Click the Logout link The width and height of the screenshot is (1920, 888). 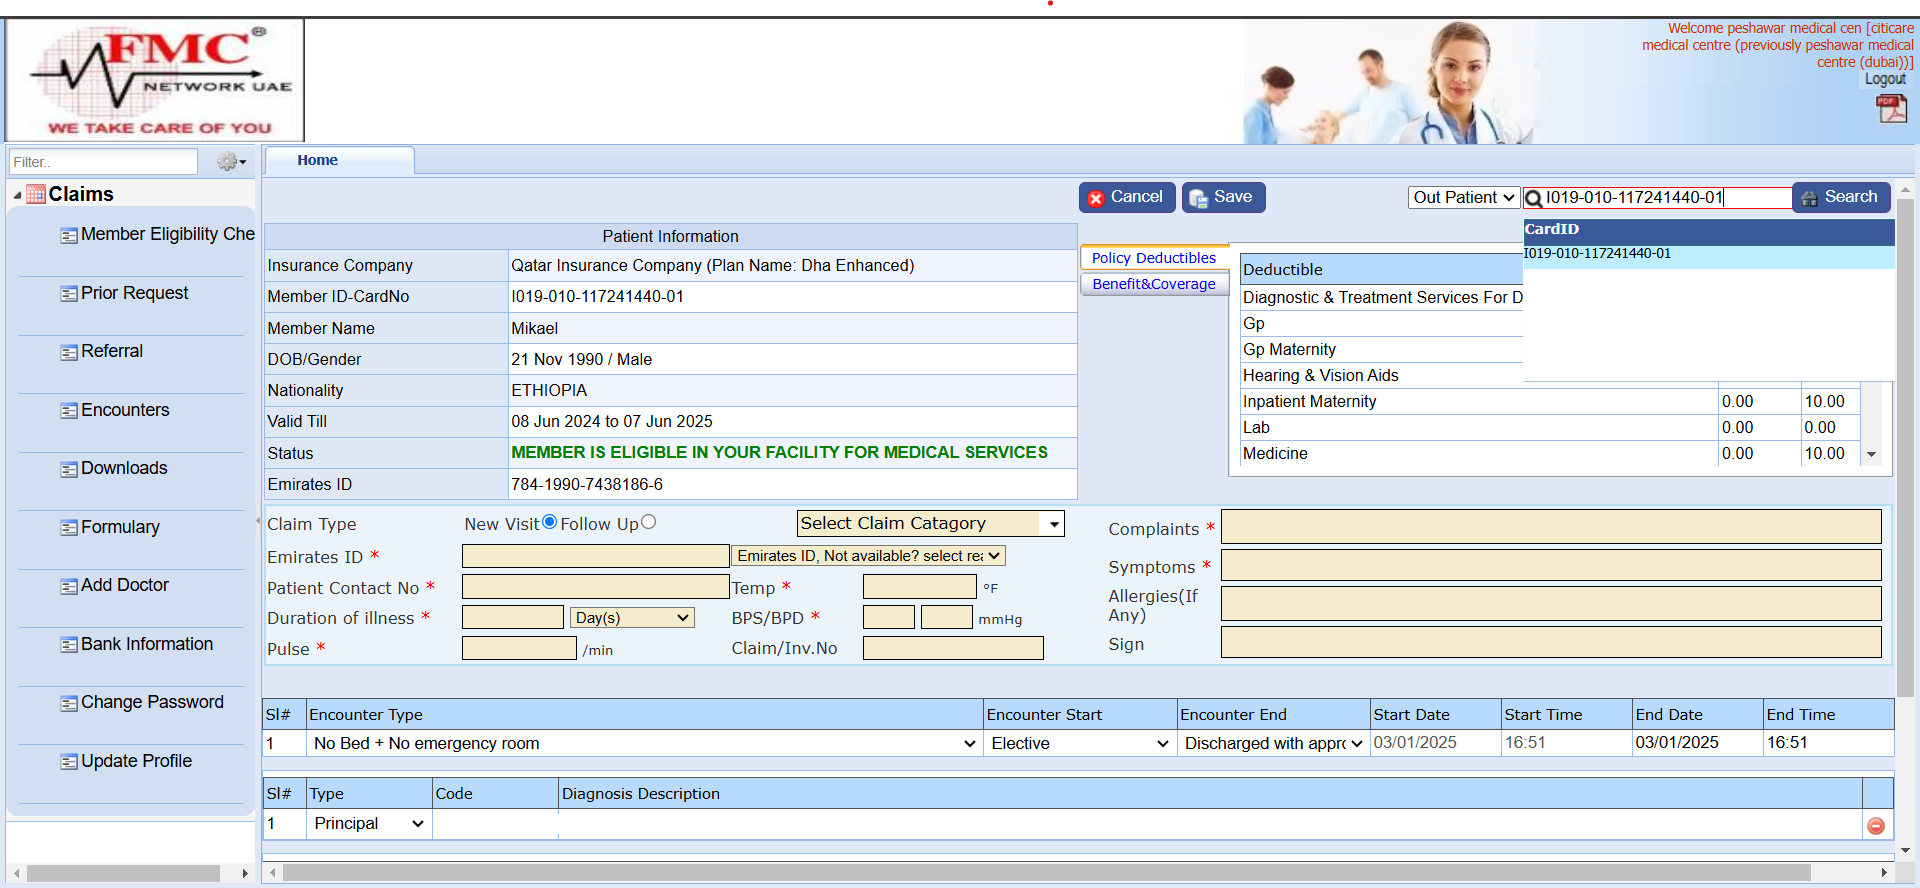1884,79
